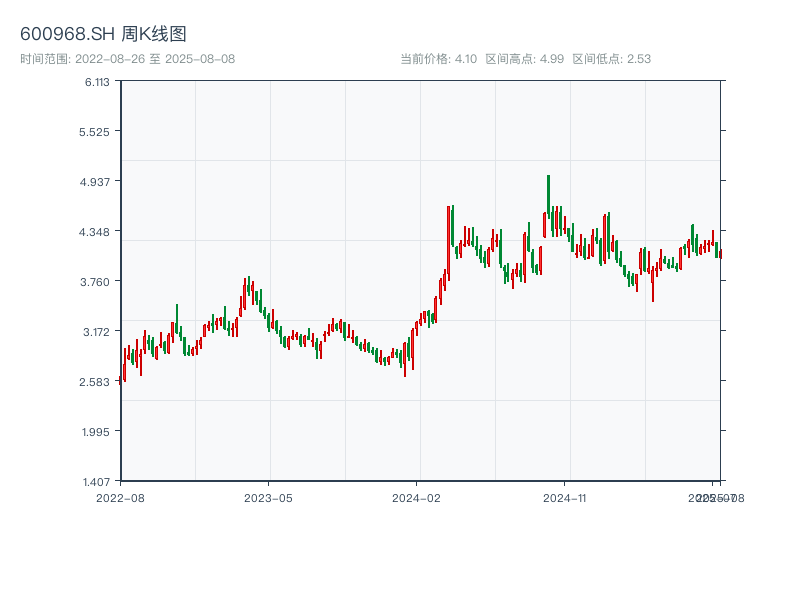Select the 2024-02 x-axis date marker
Viewport: 800px width, 600px height.
pos(416,497)
